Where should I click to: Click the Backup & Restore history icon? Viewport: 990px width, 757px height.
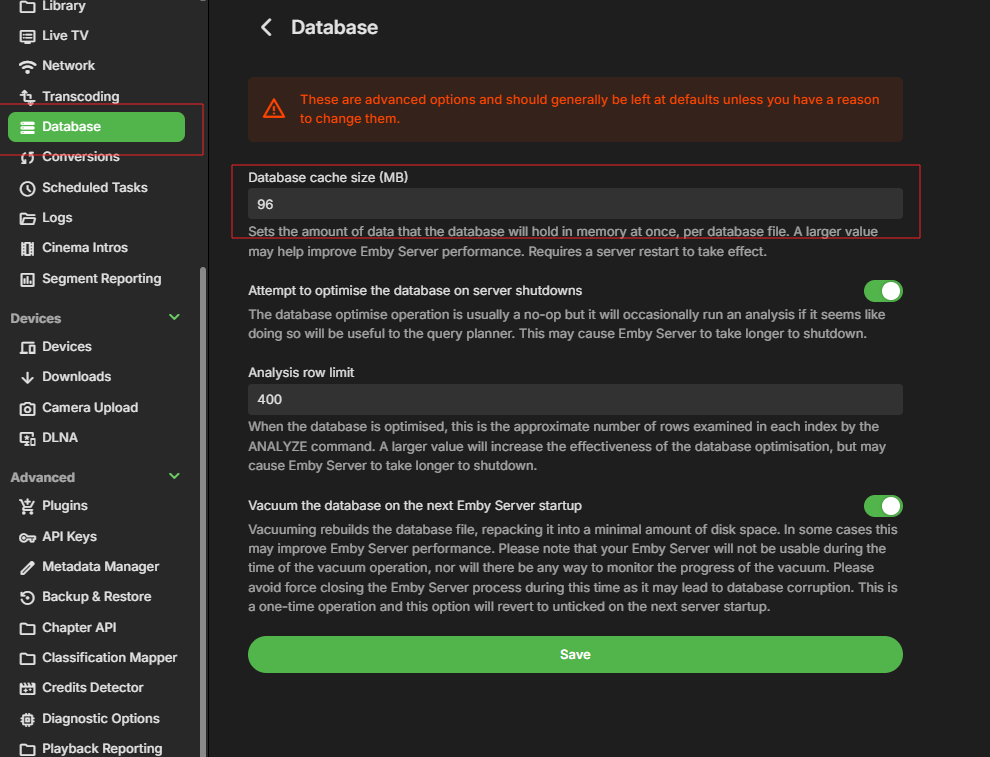[x=28, y=597]
